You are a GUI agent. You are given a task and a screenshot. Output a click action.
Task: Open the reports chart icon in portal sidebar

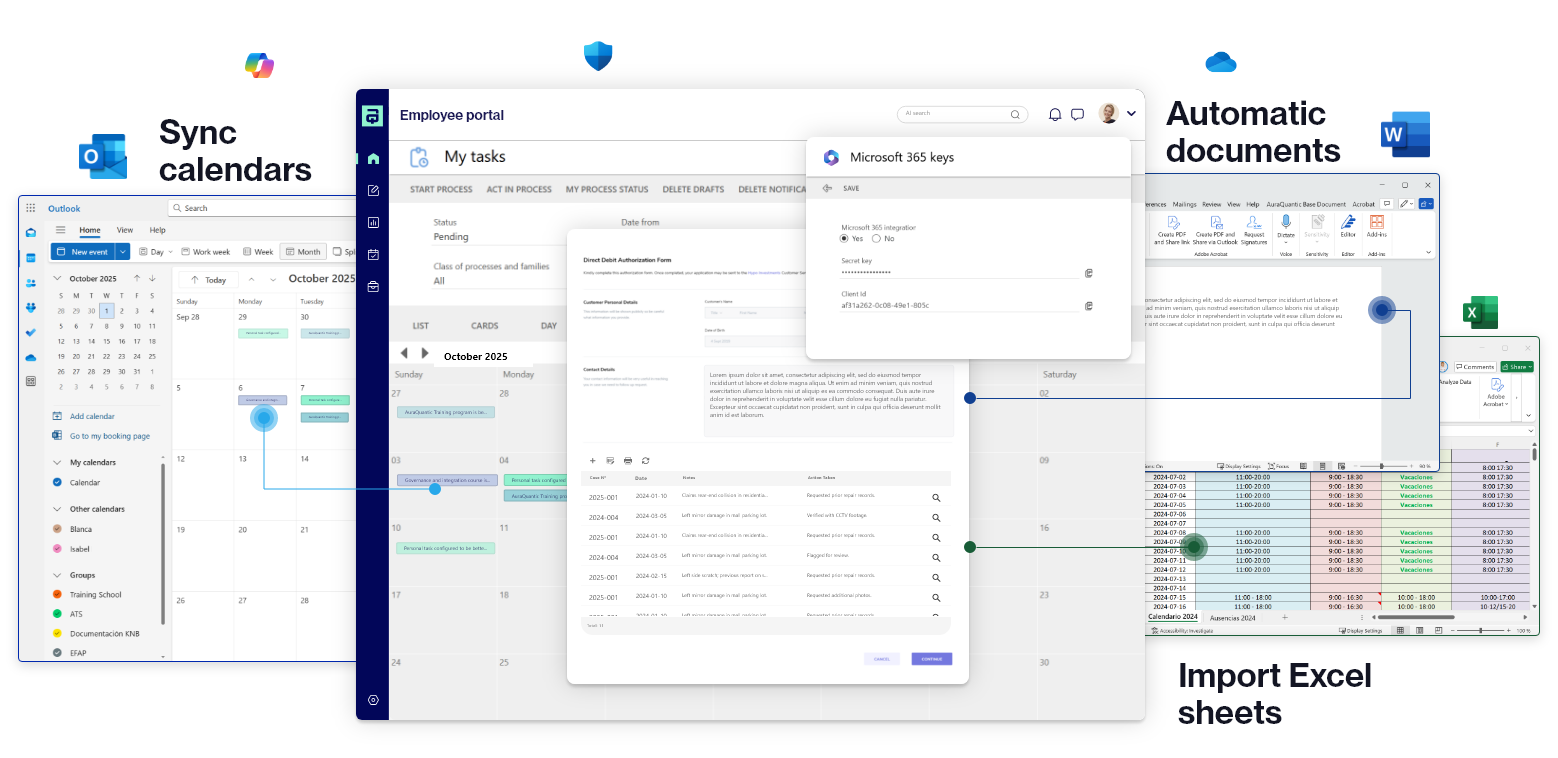(x=372, y=222)
